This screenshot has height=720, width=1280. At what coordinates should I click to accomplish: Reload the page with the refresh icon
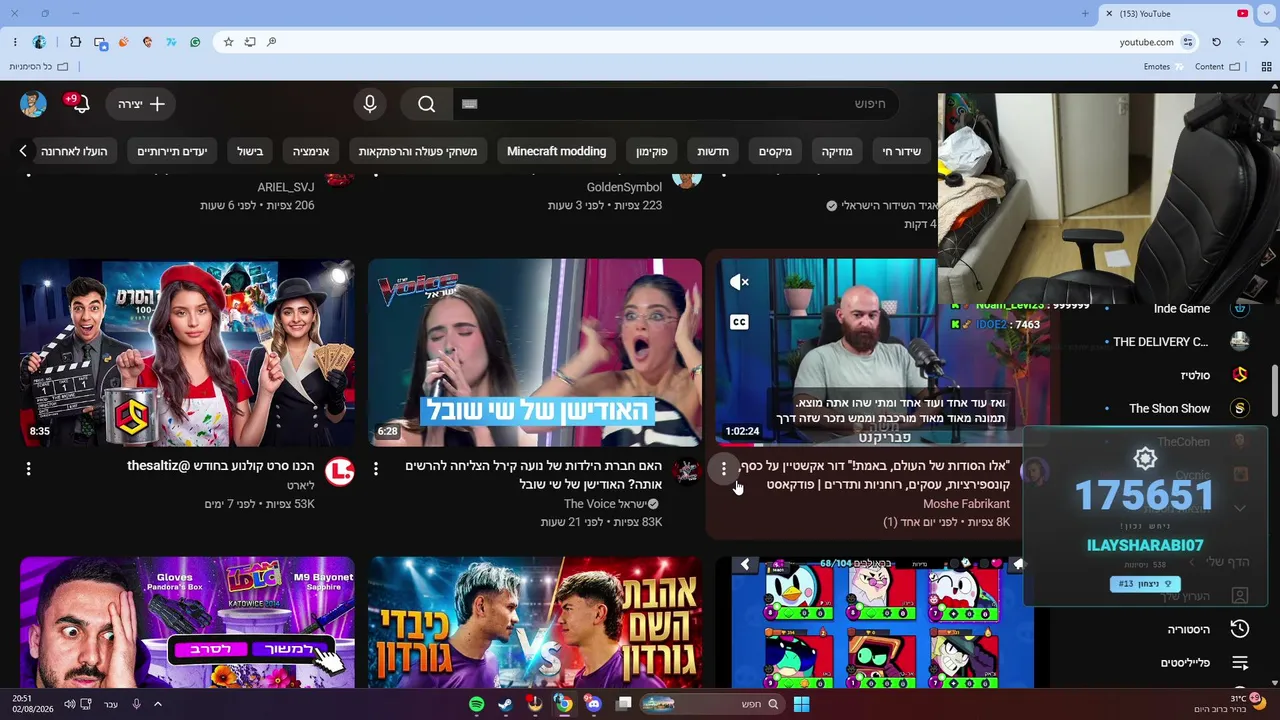tap(1216, 42)
